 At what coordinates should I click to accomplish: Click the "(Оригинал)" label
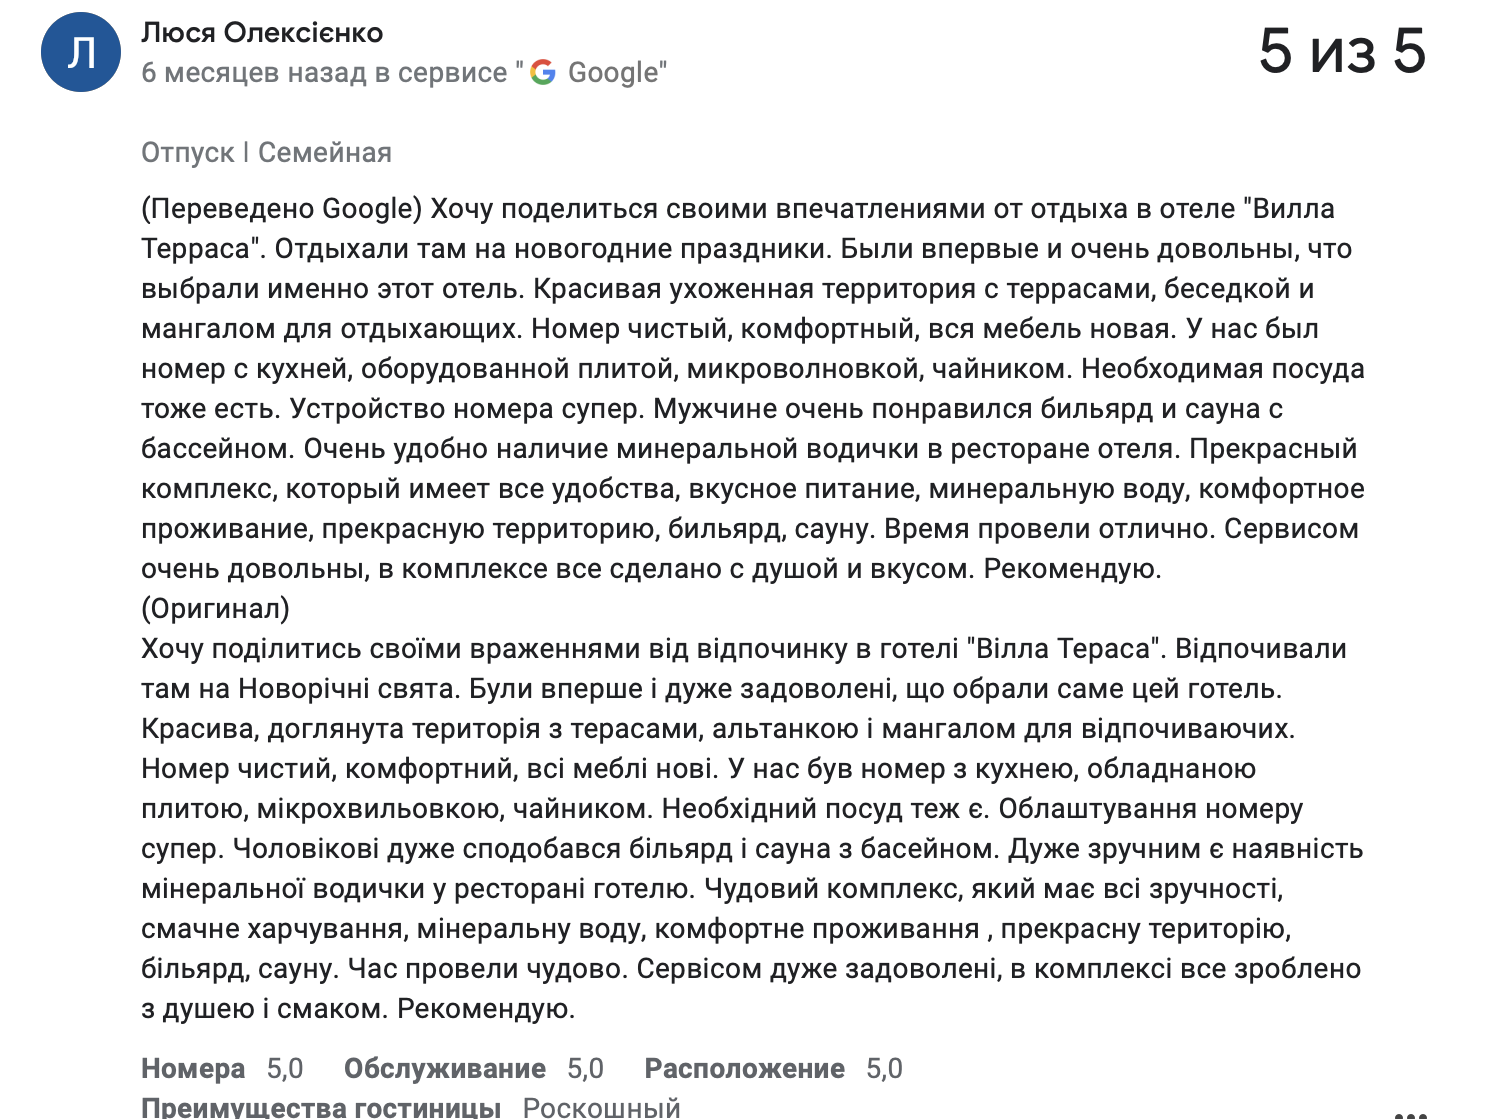[216, 609]
